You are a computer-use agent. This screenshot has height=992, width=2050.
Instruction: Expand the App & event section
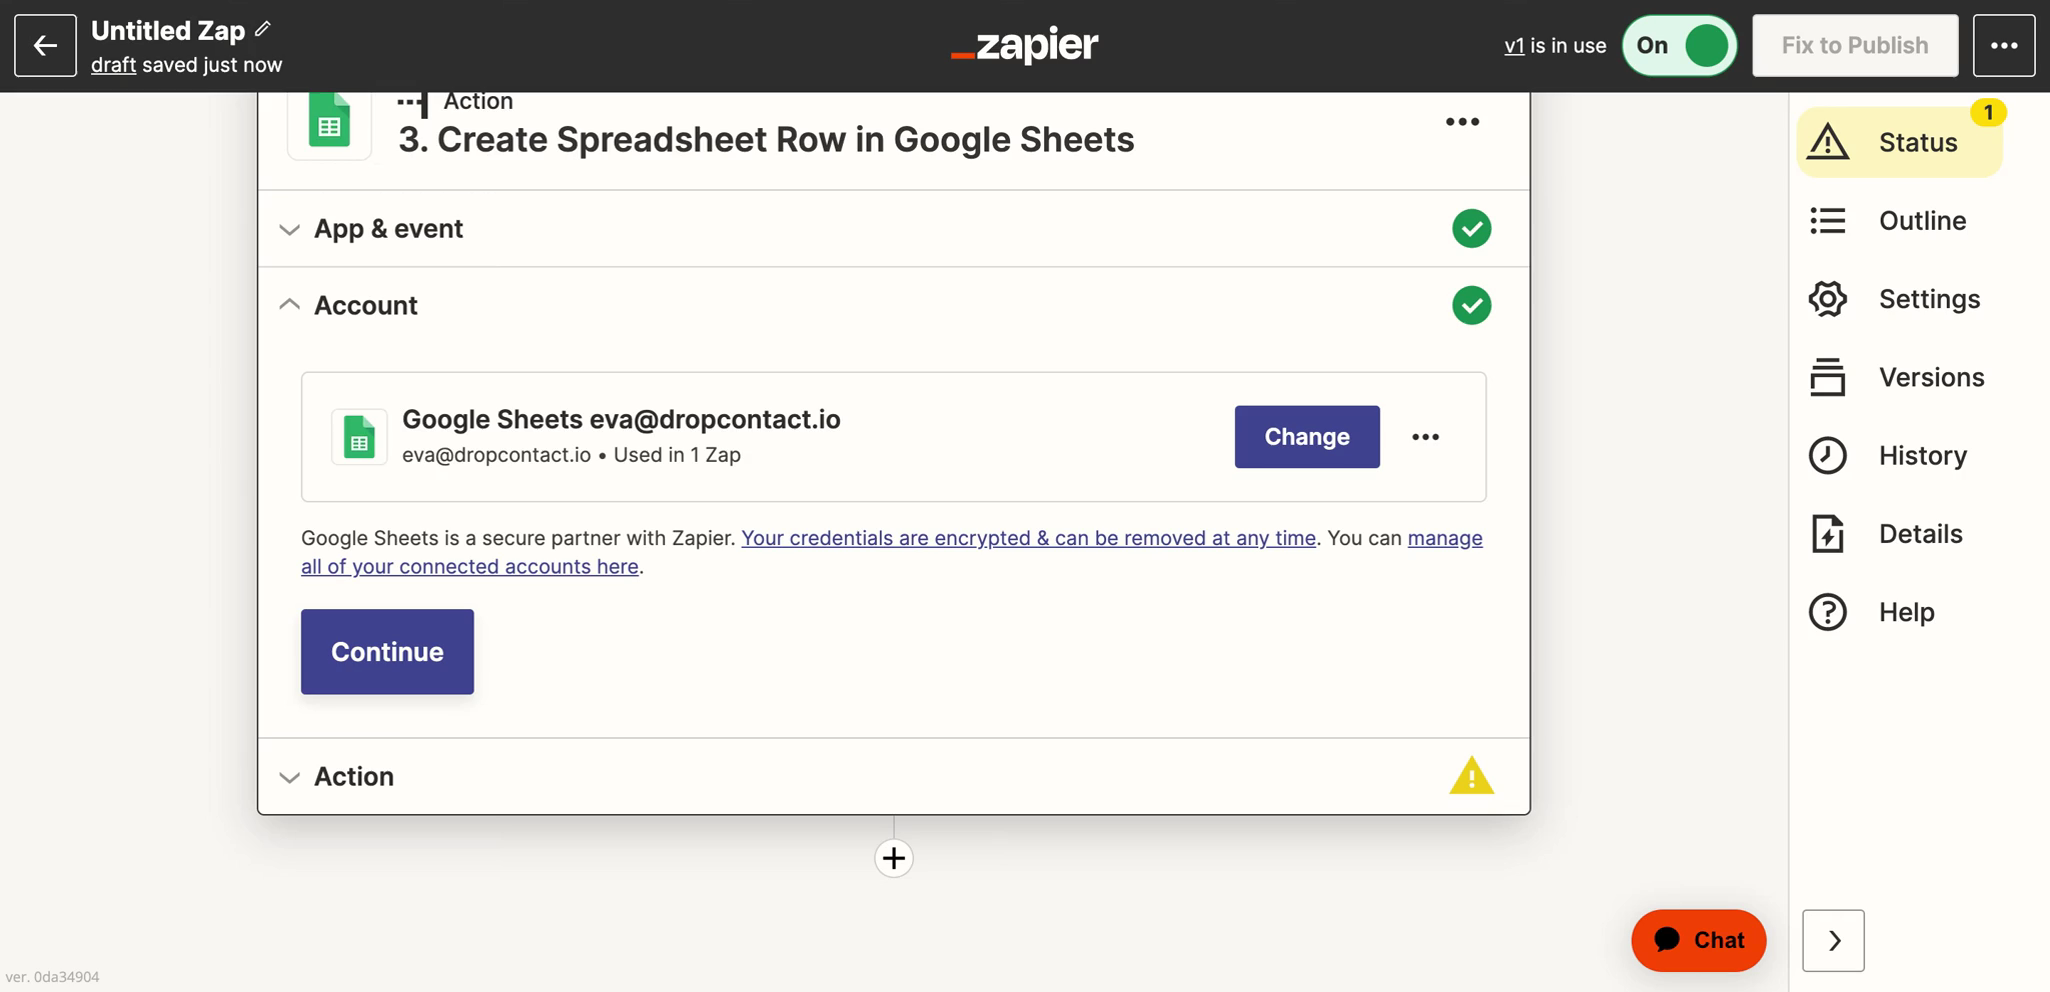coord(893,228)
